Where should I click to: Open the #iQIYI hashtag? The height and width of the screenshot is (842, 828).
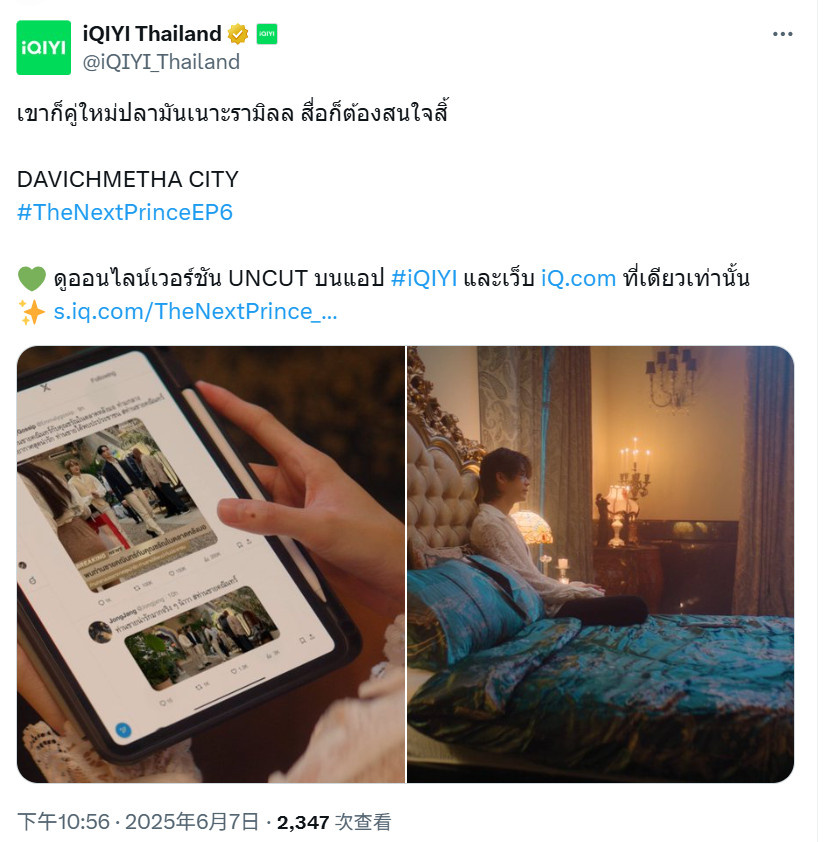424,279
